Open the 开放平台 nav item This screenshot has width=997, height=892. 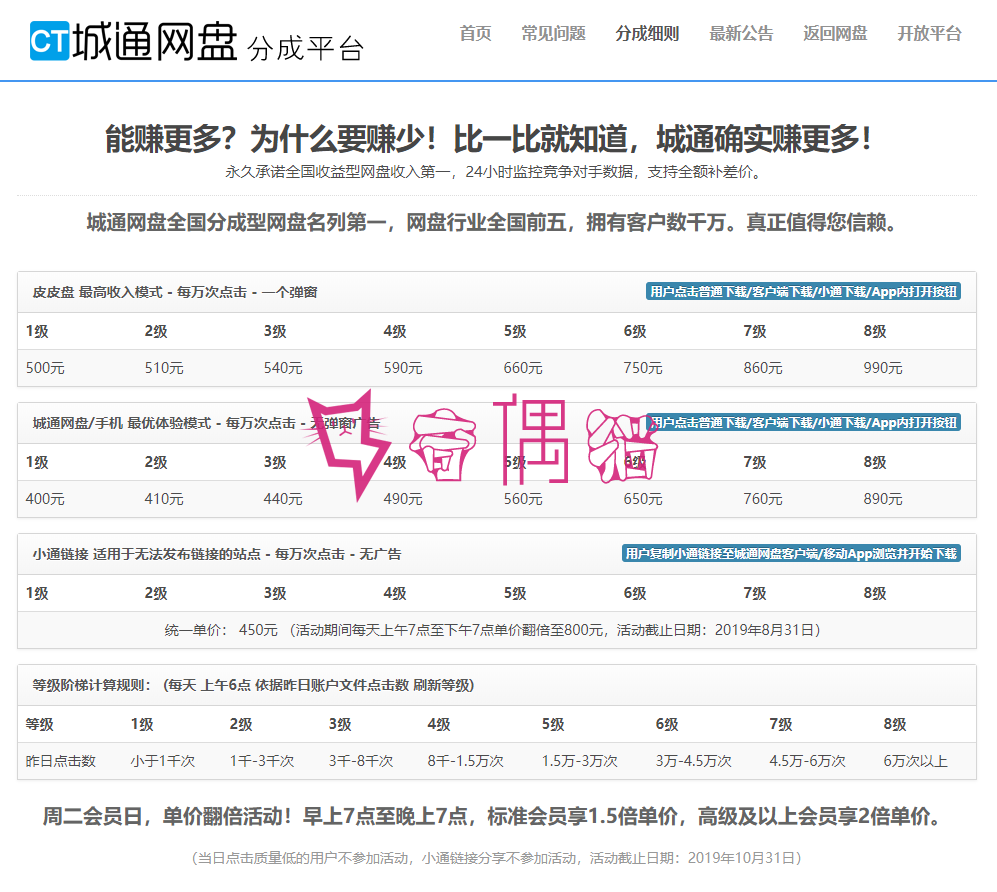pos(929,33)
